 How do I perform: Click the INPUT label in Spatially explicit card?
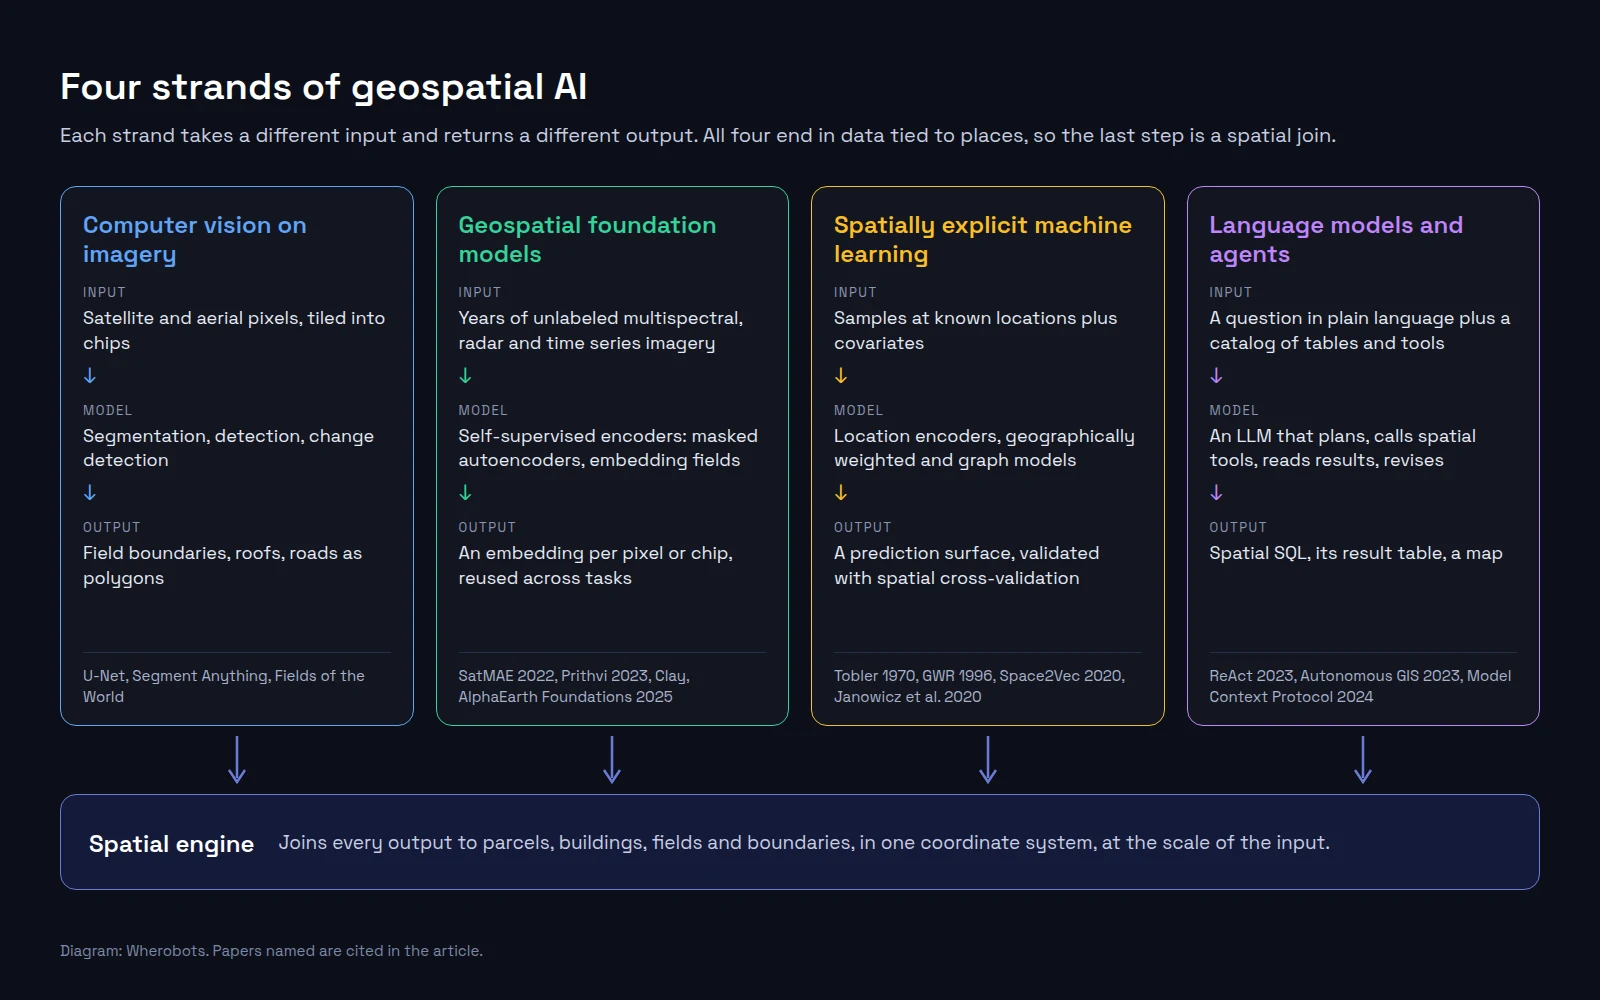(x=855, y=292)
